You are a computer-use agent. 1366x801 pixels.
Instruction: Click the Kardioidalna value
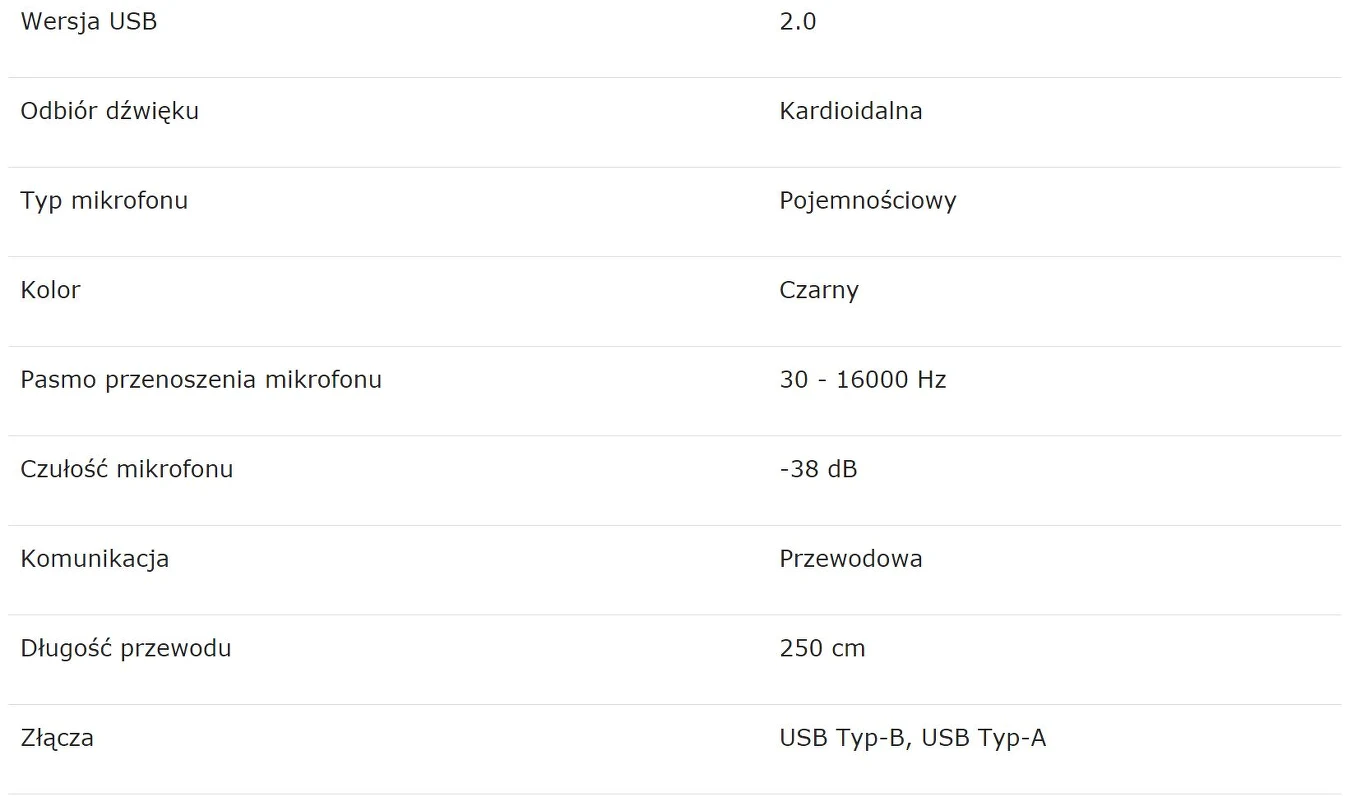click(x=851, y=111)
